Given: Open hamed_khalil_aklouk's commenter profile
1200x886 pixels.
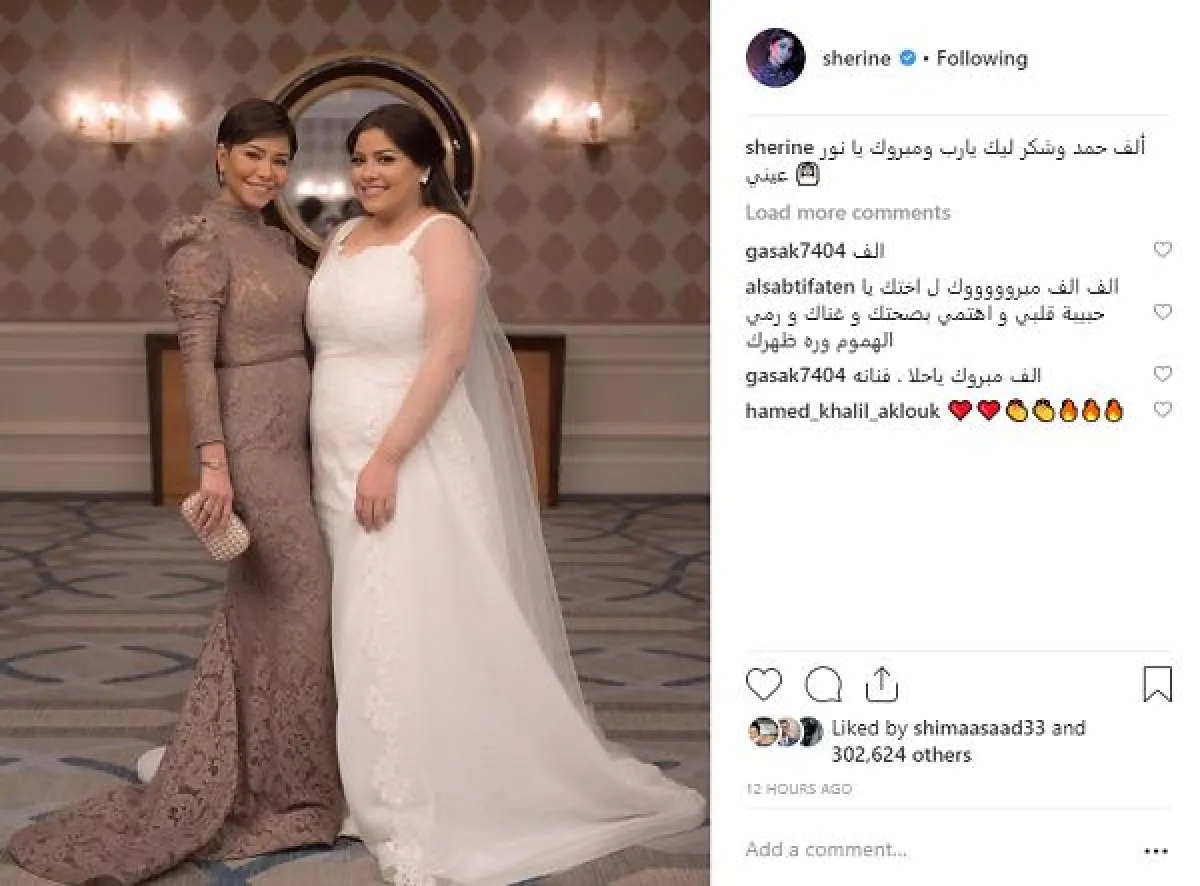Looking at the screenshot, I should (x=842, y=411).
